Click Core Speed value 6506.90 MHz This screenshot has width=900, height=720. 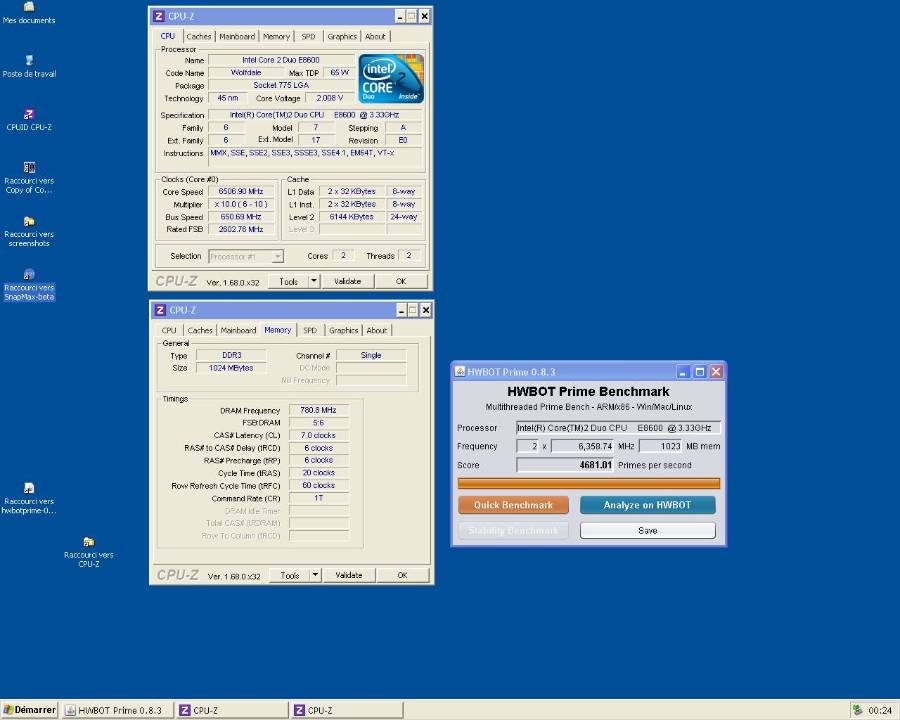click(x=241, y=191)
